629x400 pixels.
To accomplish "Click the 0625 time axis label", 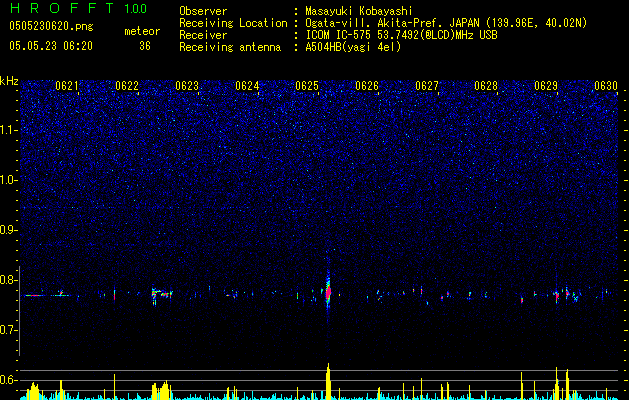I will point(307,86).
